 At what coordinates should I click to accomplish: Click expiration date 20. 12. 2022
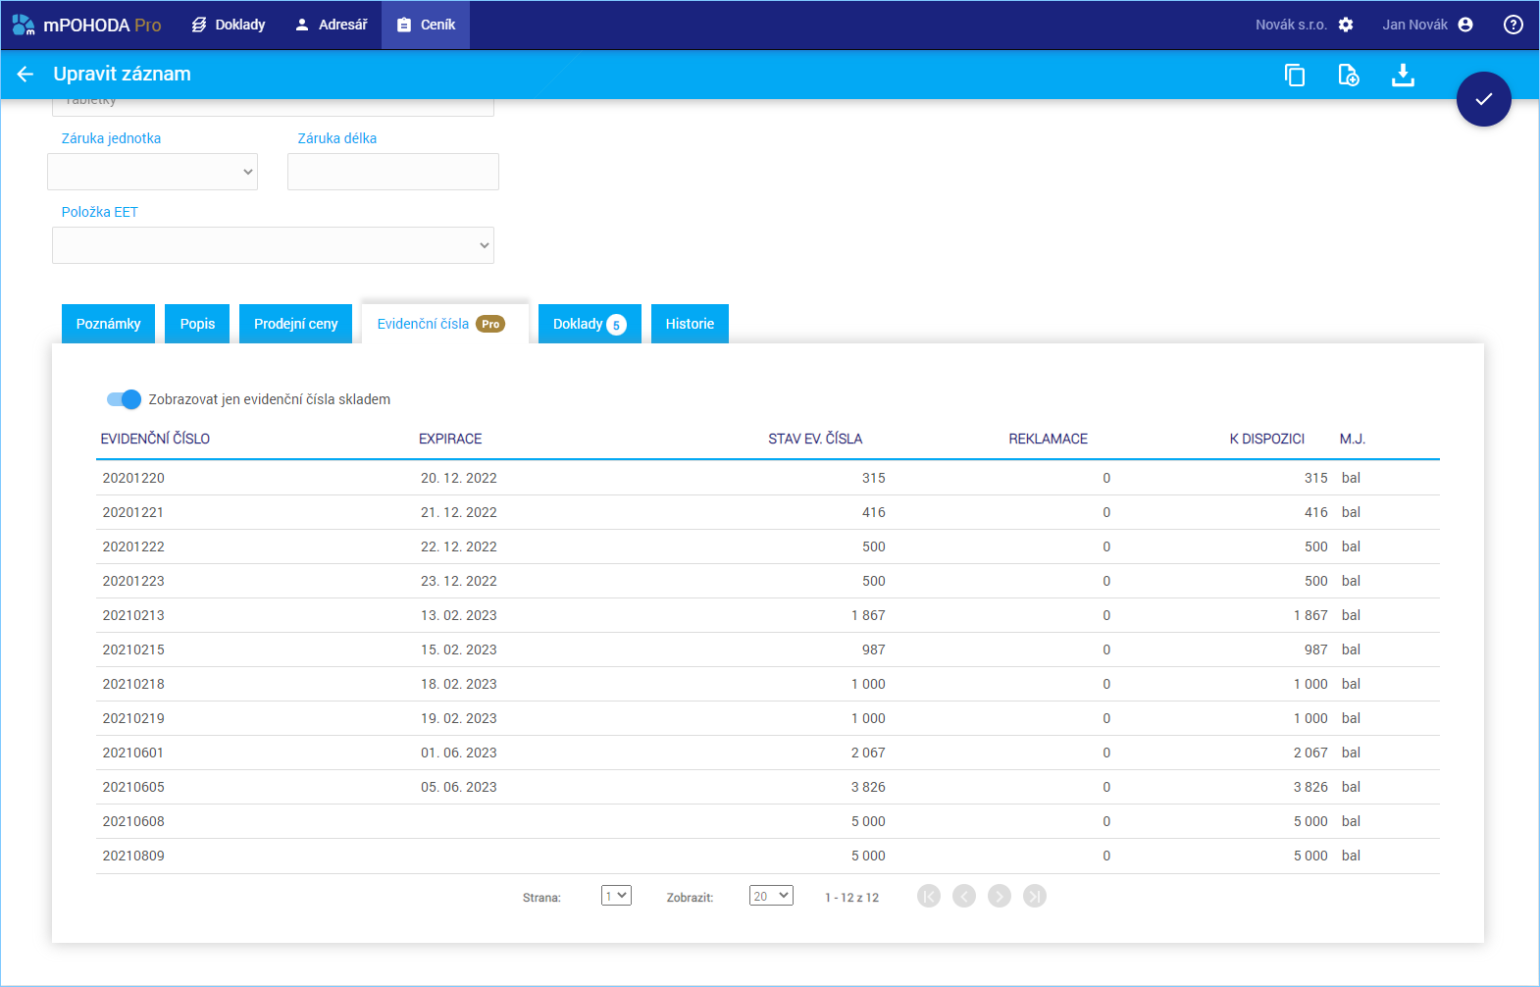(459, 478)
